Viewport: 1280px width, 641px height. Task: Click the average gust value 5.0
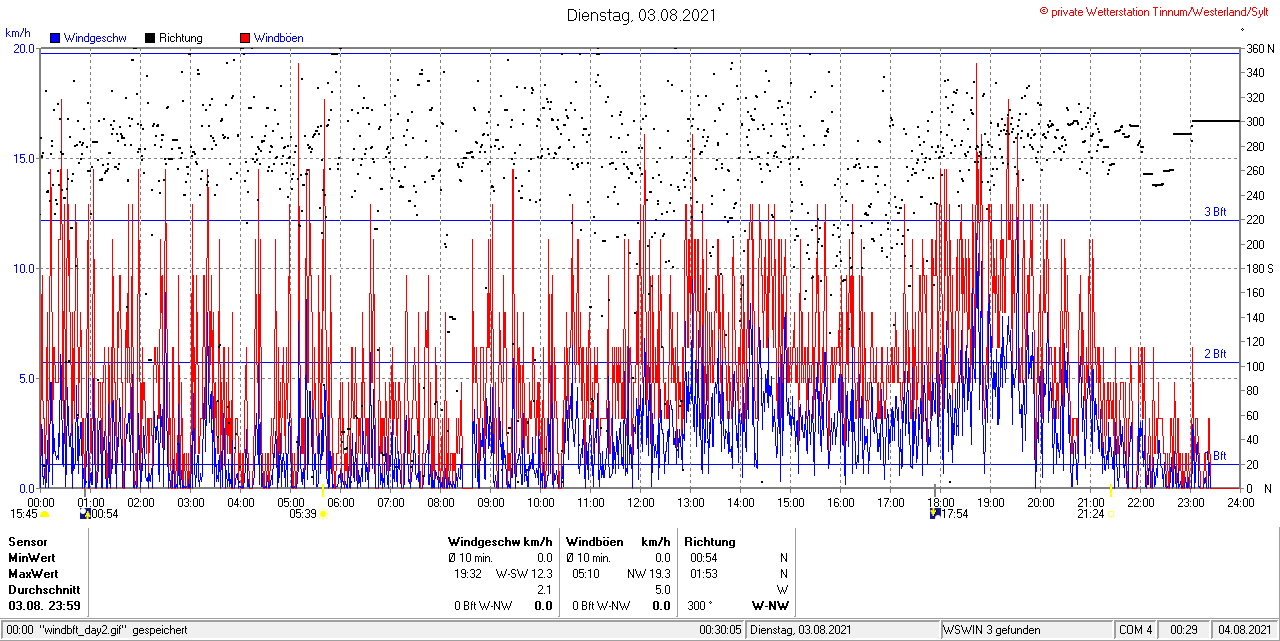(x=663, y=590)
